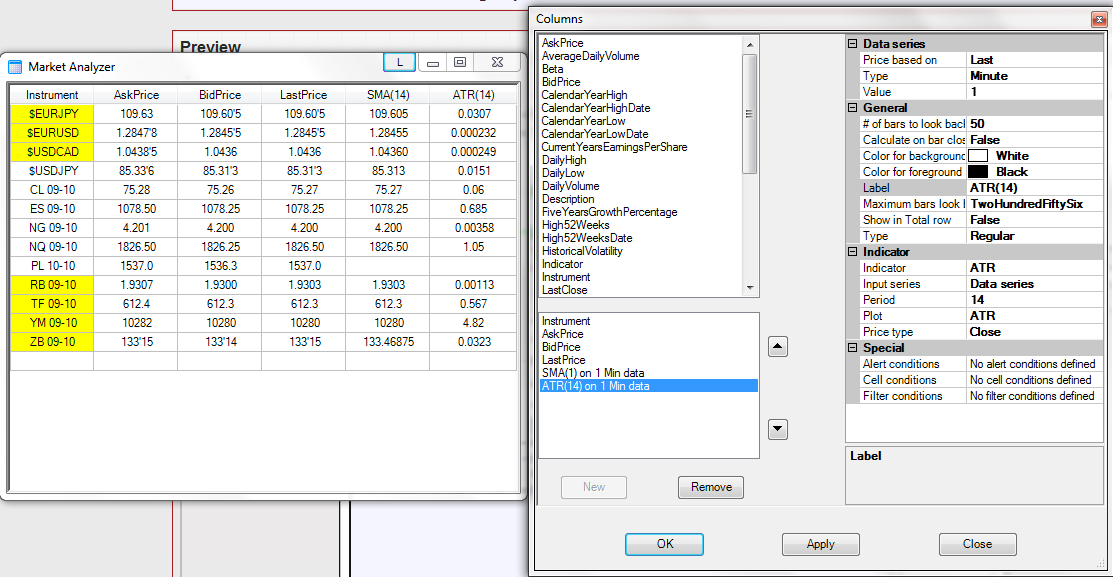Select AverageDailyVolume in available columns
This screenshot has width=1113, height=577.
coord(591,56)
